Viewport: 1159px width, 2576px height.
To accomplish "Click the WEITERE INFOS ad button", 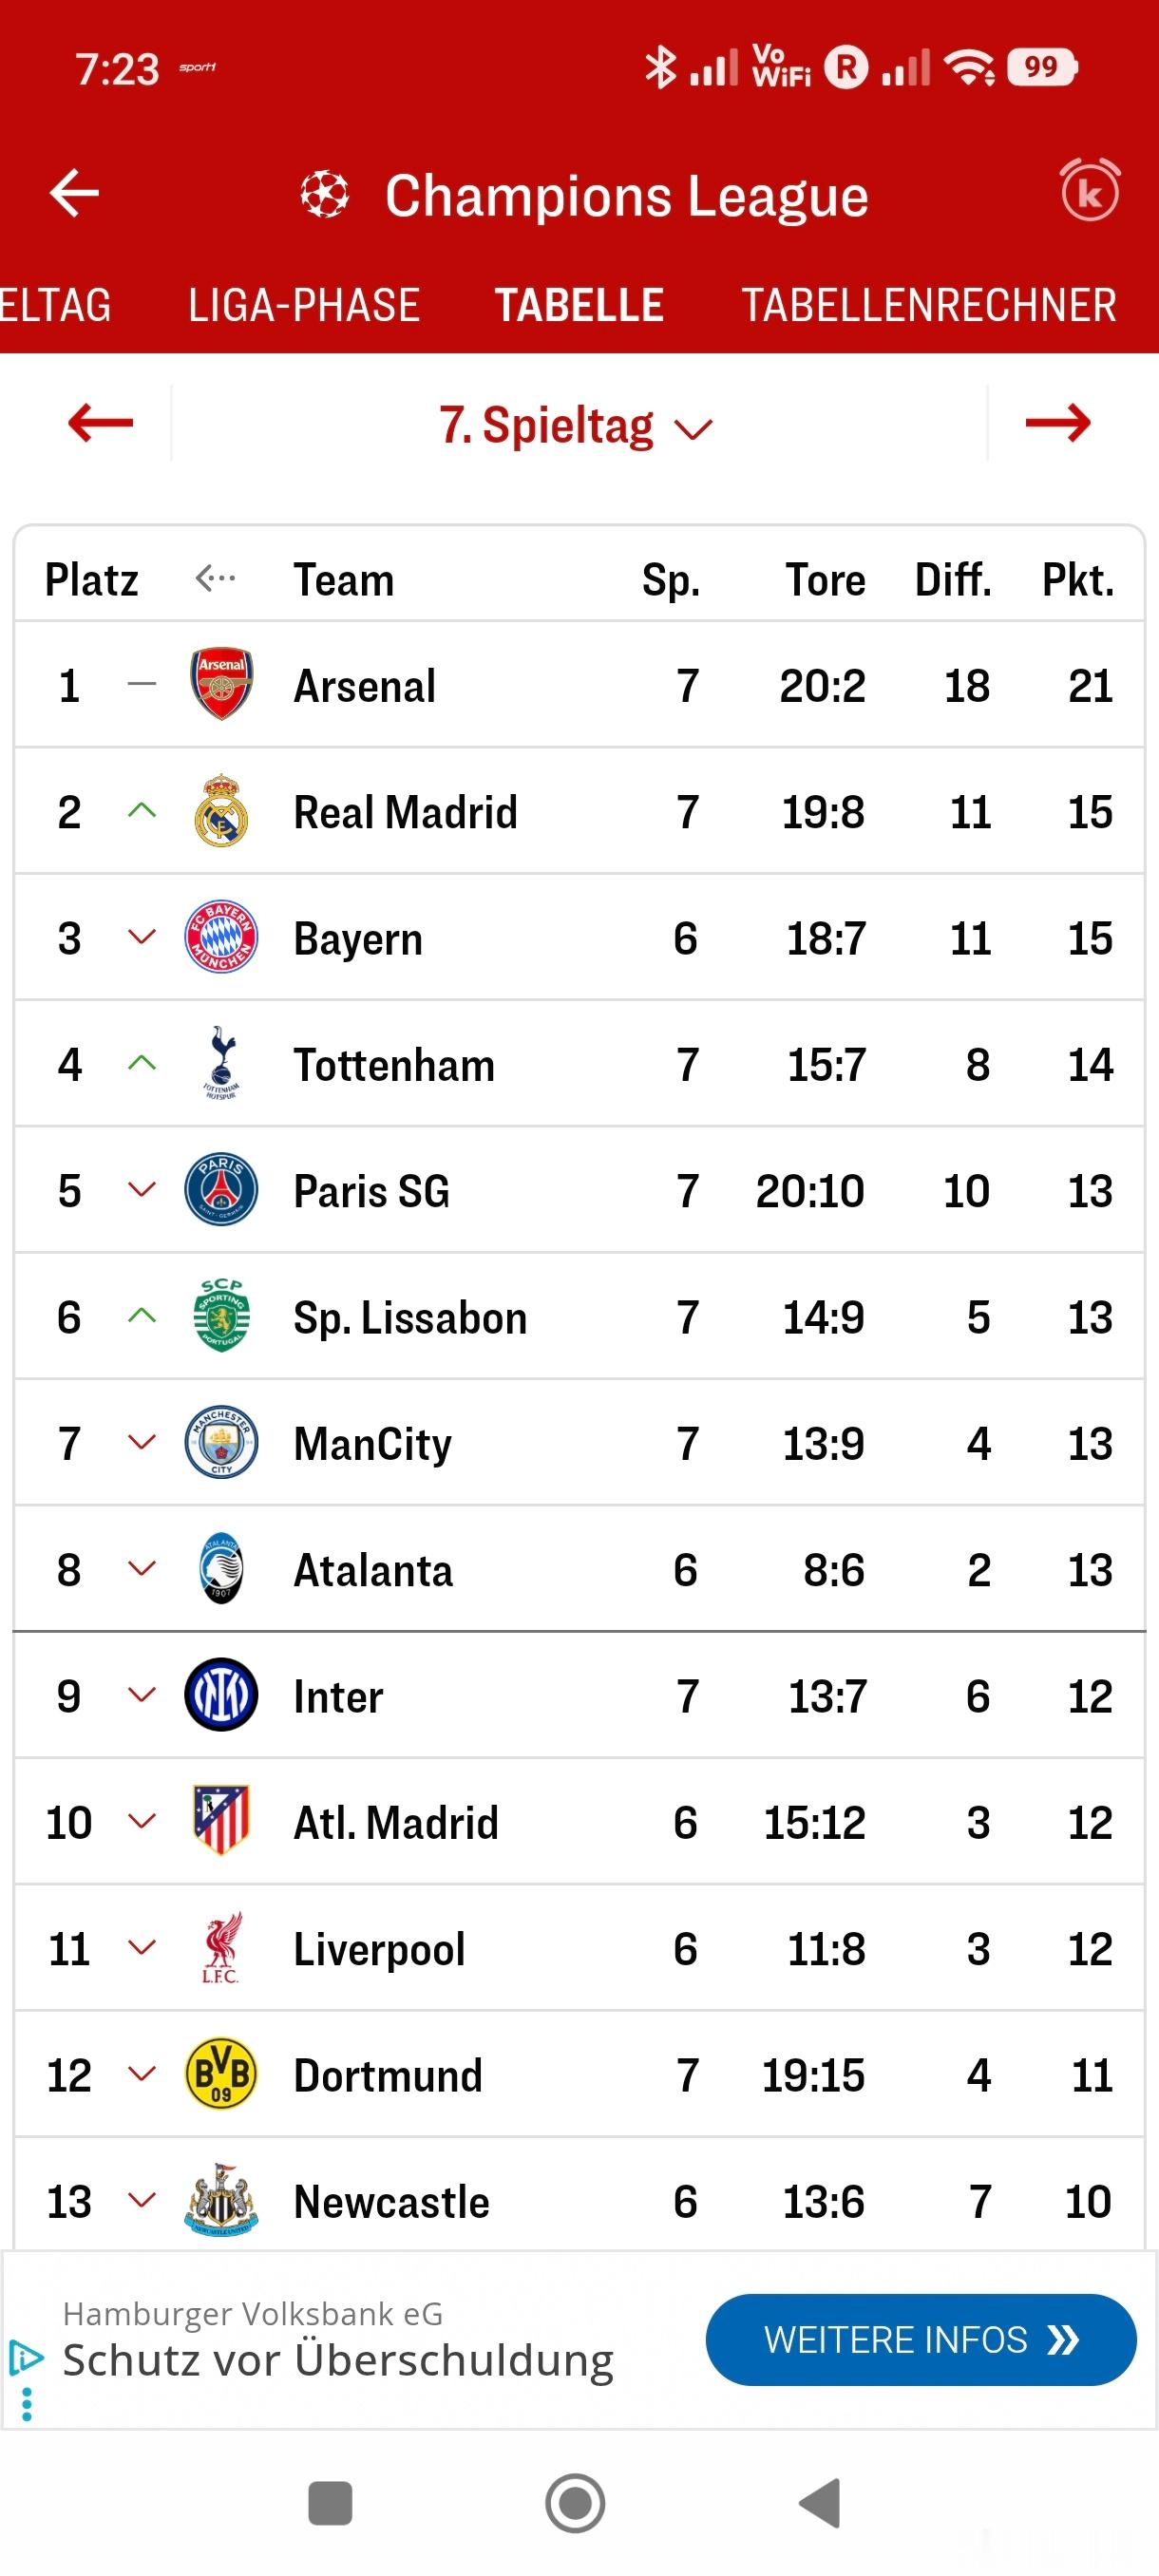I will pos(921,2341).
